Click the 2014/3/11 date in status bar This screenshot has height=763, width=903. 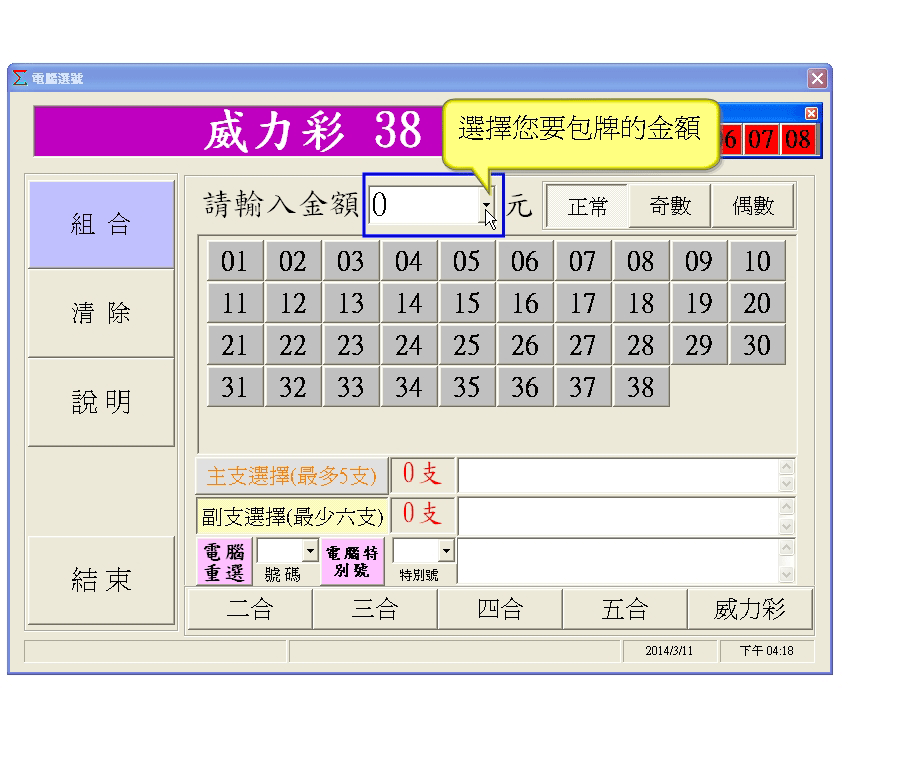tap(669, 651)
